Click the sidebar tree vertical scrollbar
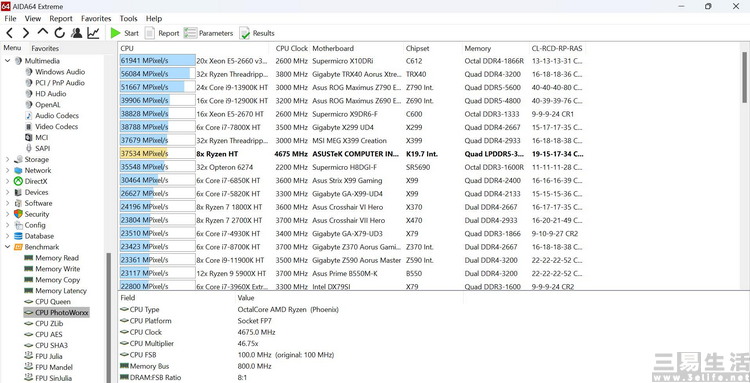750x383 pixels. coord(108,318)
